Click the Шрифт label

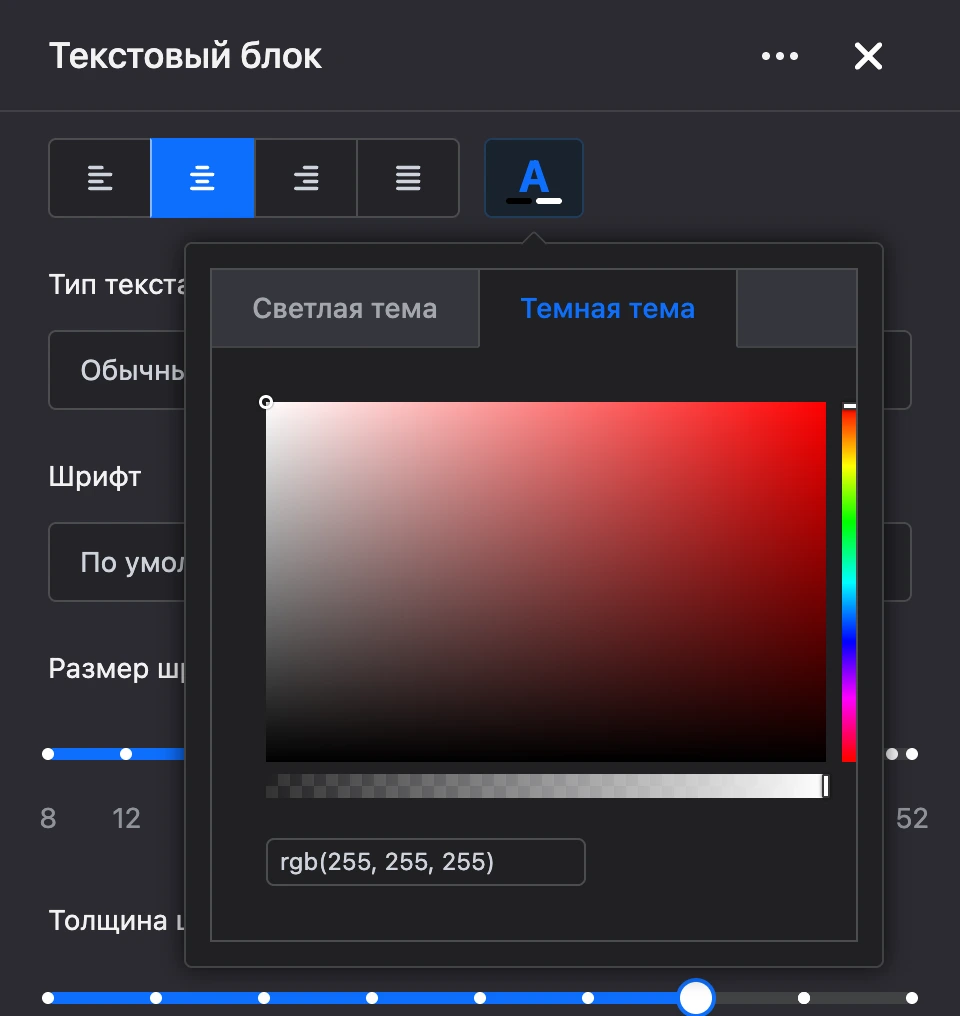click(95, 477)
